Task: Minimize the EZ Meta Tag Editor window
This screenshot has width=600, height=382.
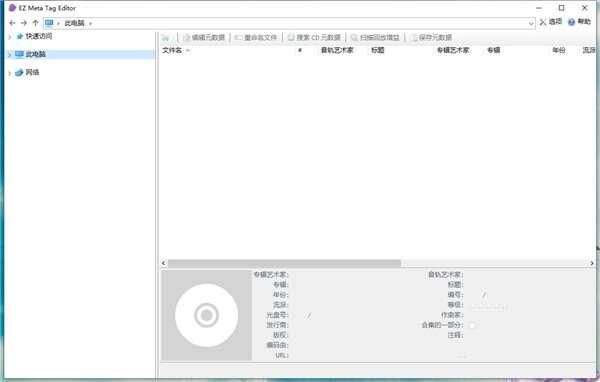Action: point(539,8)
